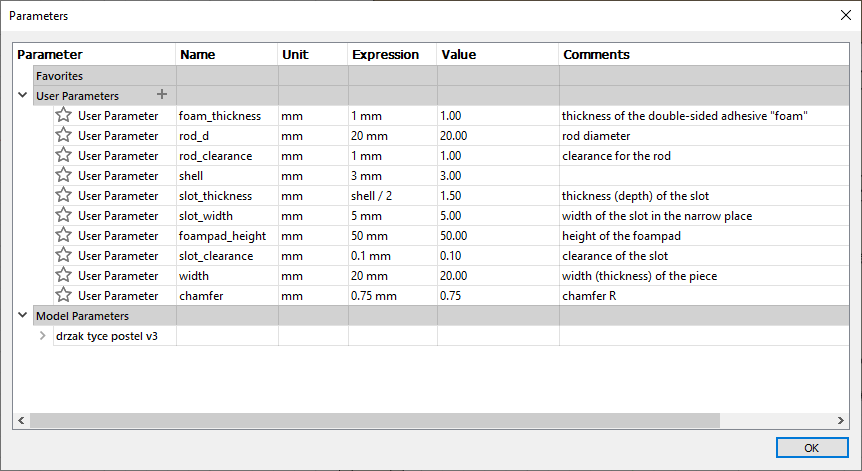The image size is (862, 471).
Task: Collapse the Model Parameters section
Action: pos(23,315)
